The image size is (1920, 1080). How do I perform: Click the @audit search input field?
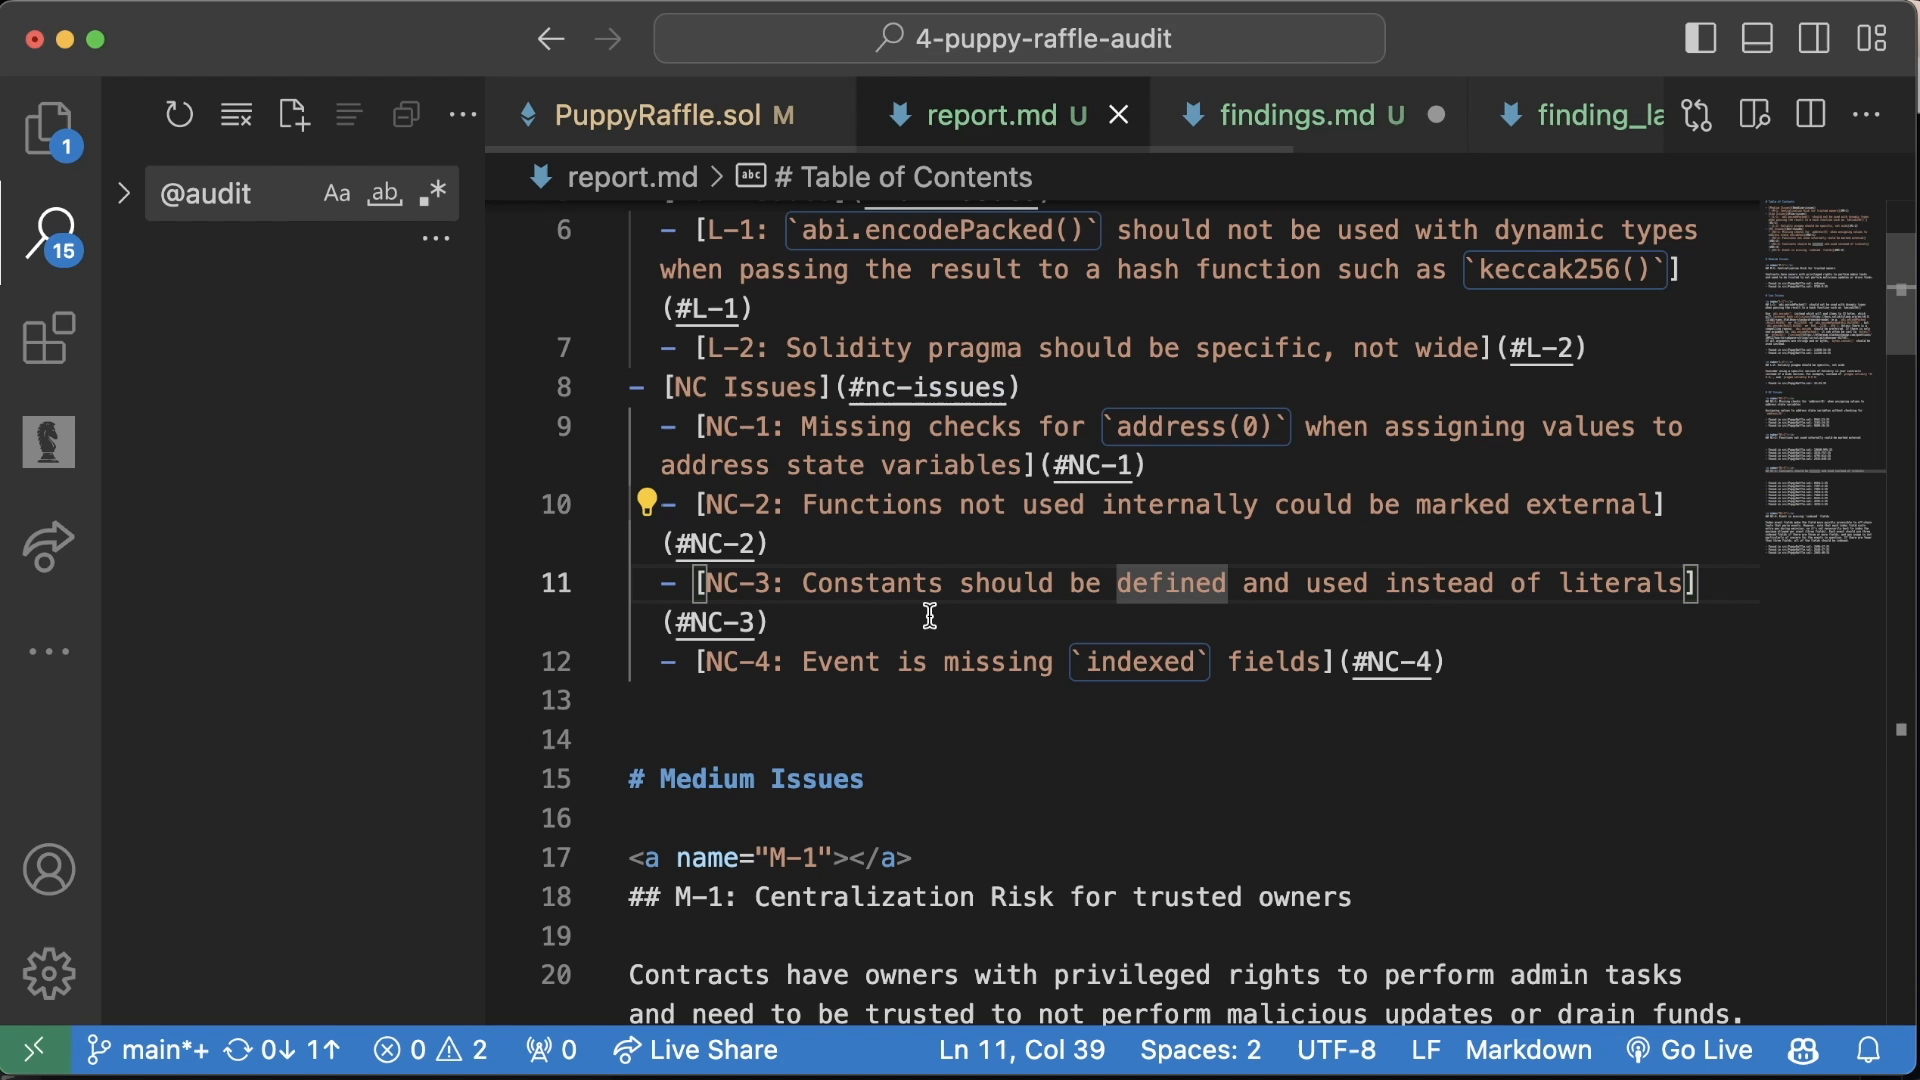(x=235, y=193)
